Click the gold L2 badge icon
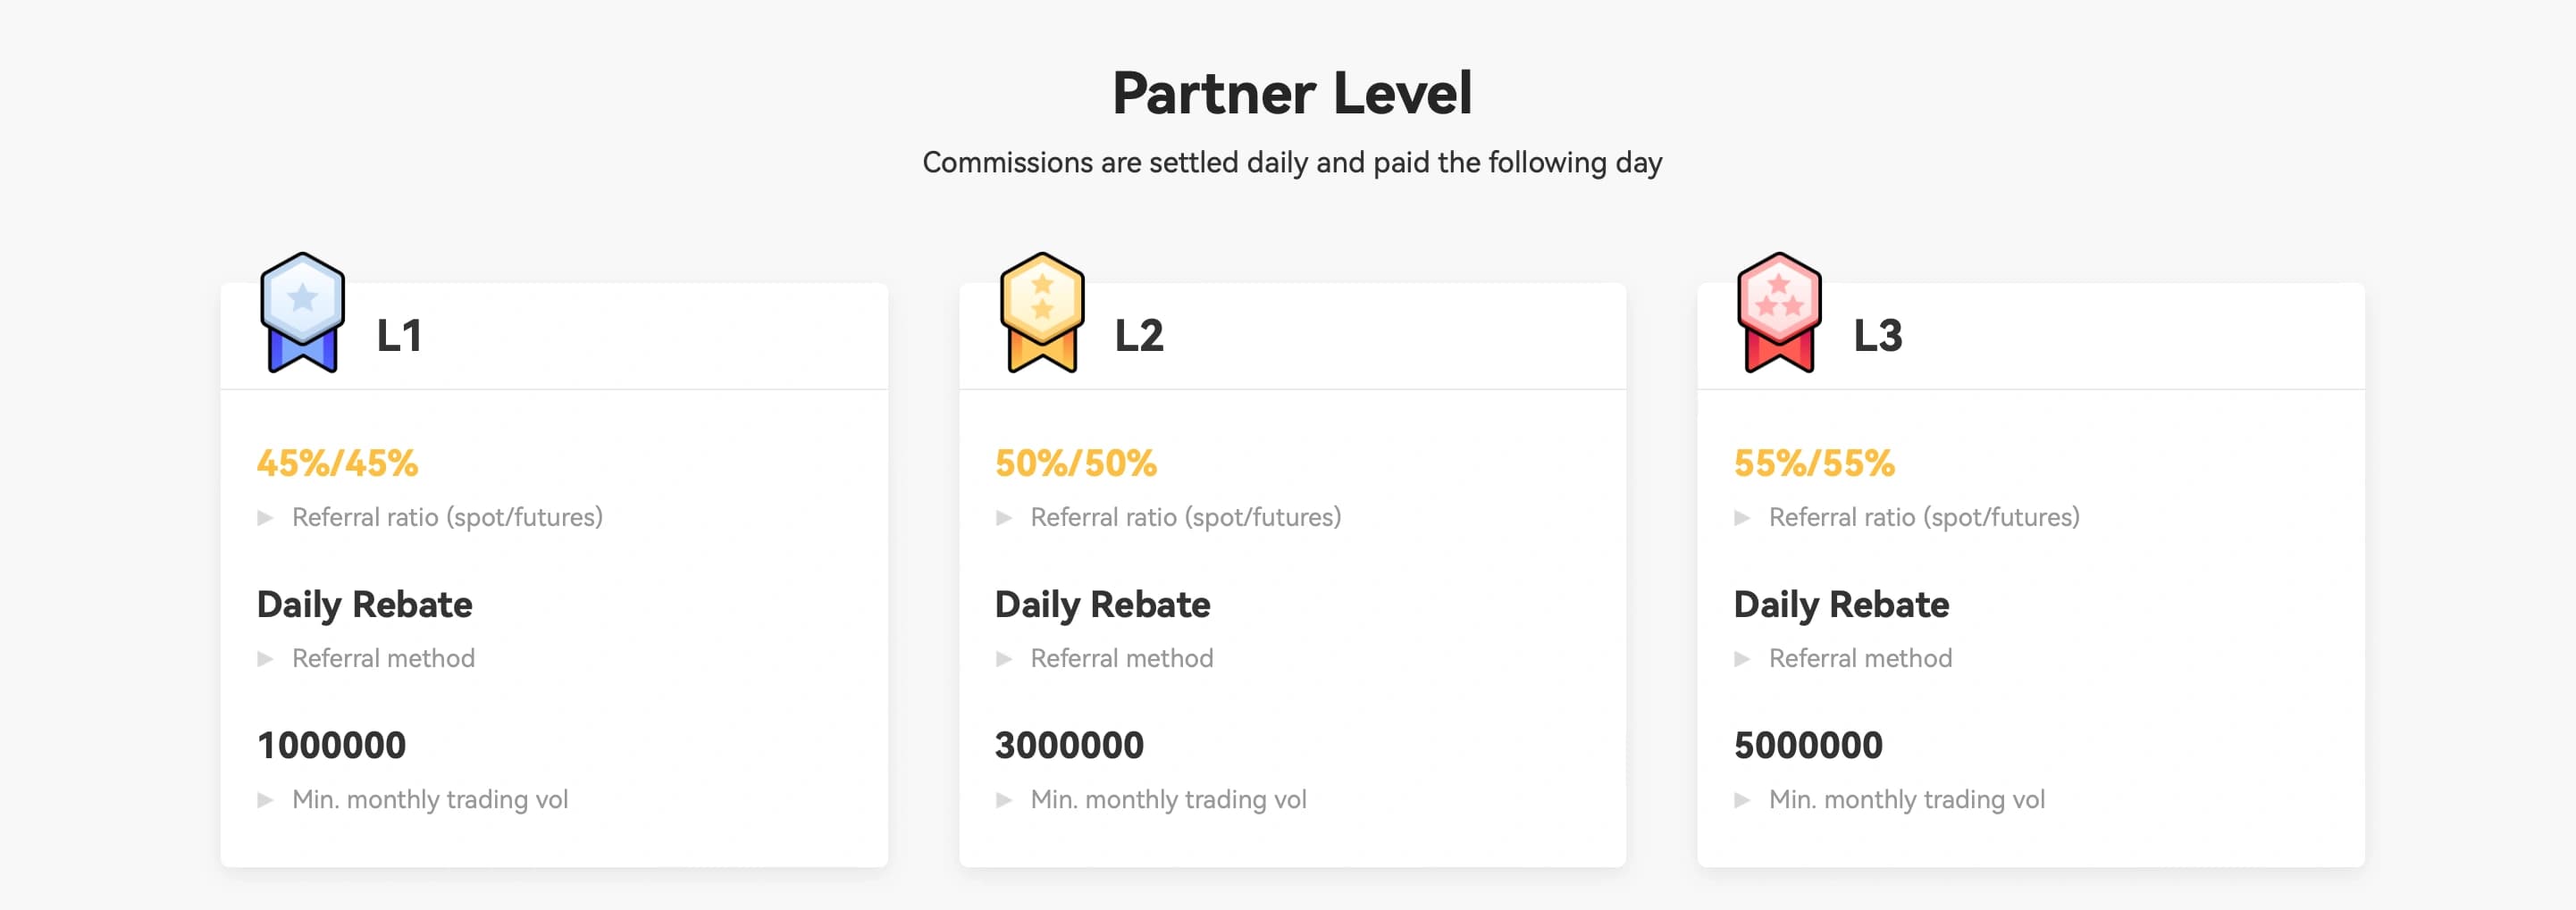The height and width of the screenshot is (910, 2576). (1042, 312)
